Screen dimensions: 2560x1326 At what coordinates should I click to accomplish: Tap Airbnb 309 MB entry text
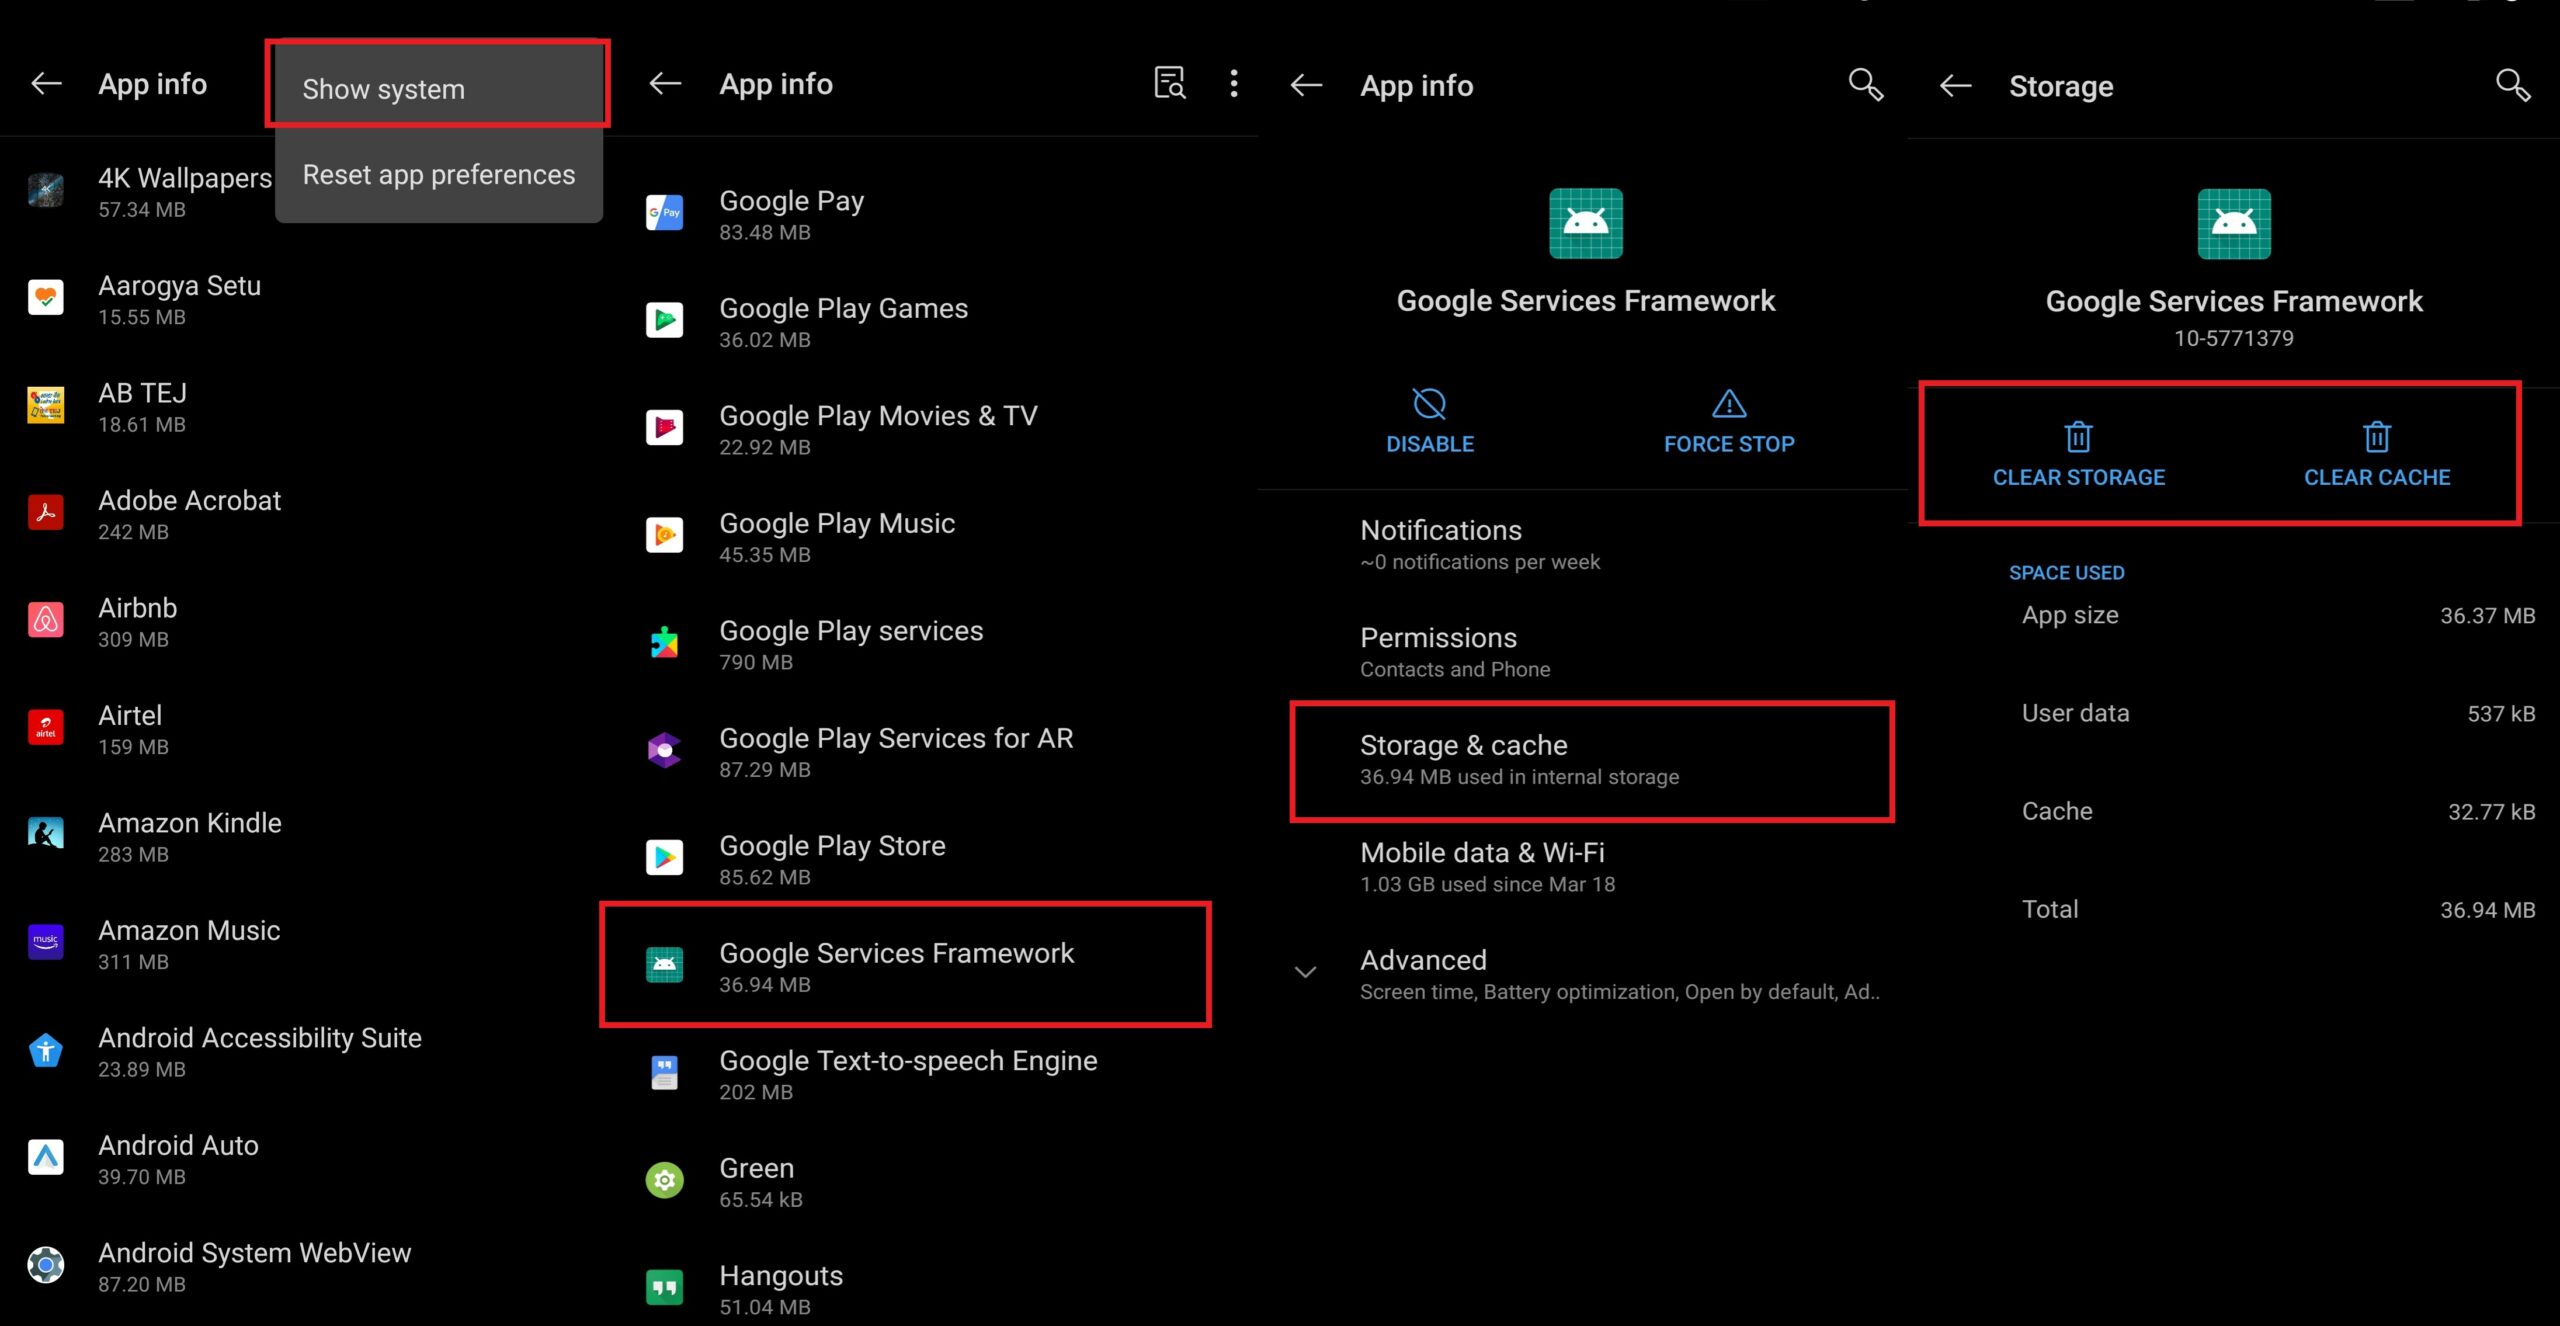138,622
